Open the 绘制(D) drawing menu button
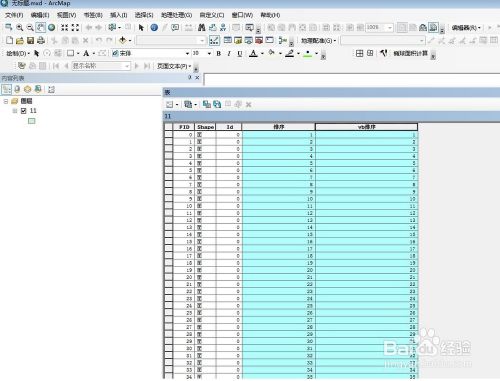 click(18, 53)
